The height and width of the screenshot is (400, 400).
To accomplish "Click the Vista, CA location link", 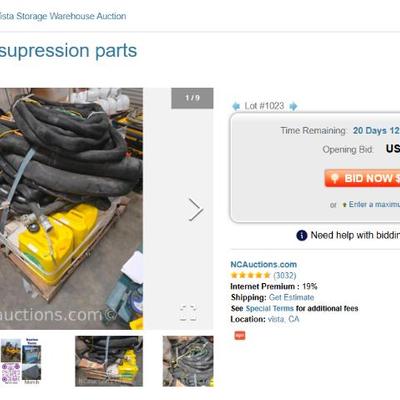I will 283,319.
